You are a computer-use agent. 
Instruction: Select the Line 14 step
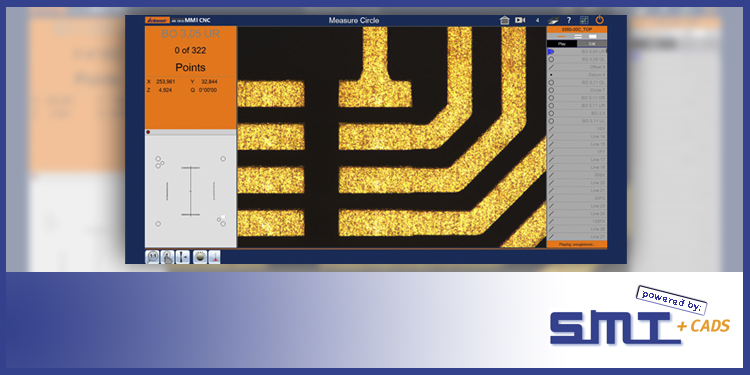(577, 136)
